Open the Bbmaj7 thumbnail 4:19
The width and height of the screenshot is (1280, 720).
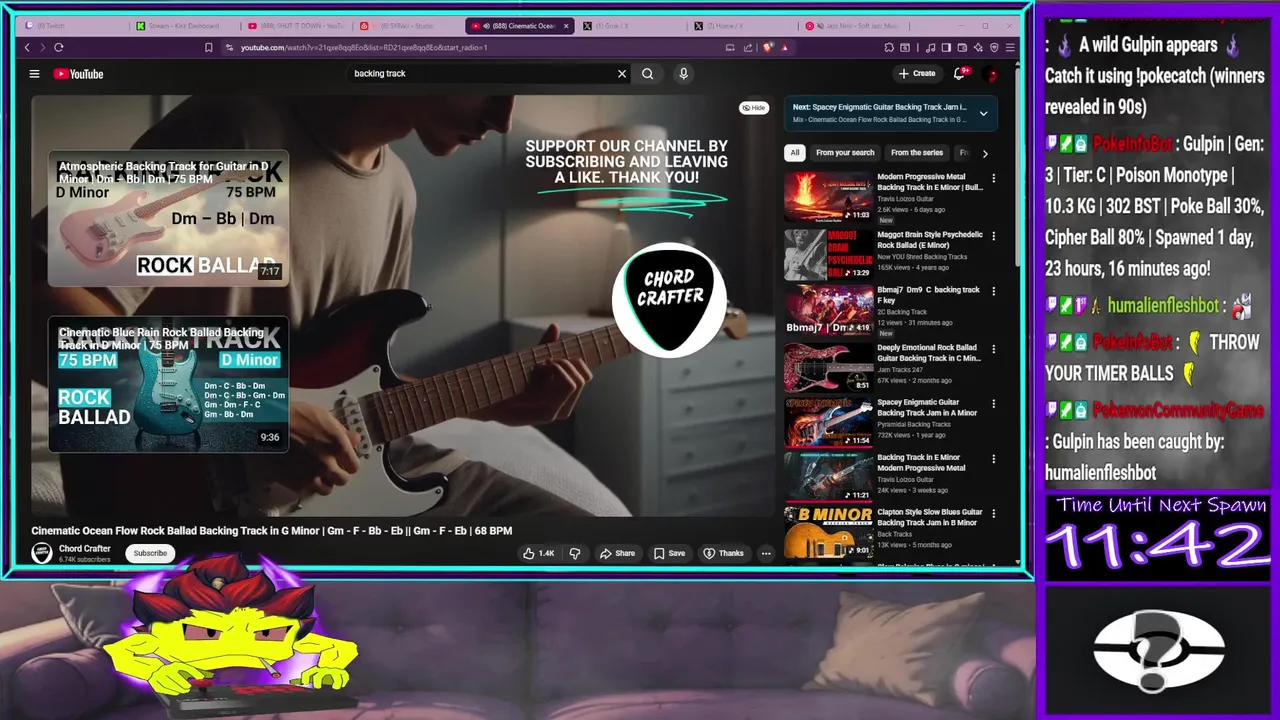(x=828, y=309)
